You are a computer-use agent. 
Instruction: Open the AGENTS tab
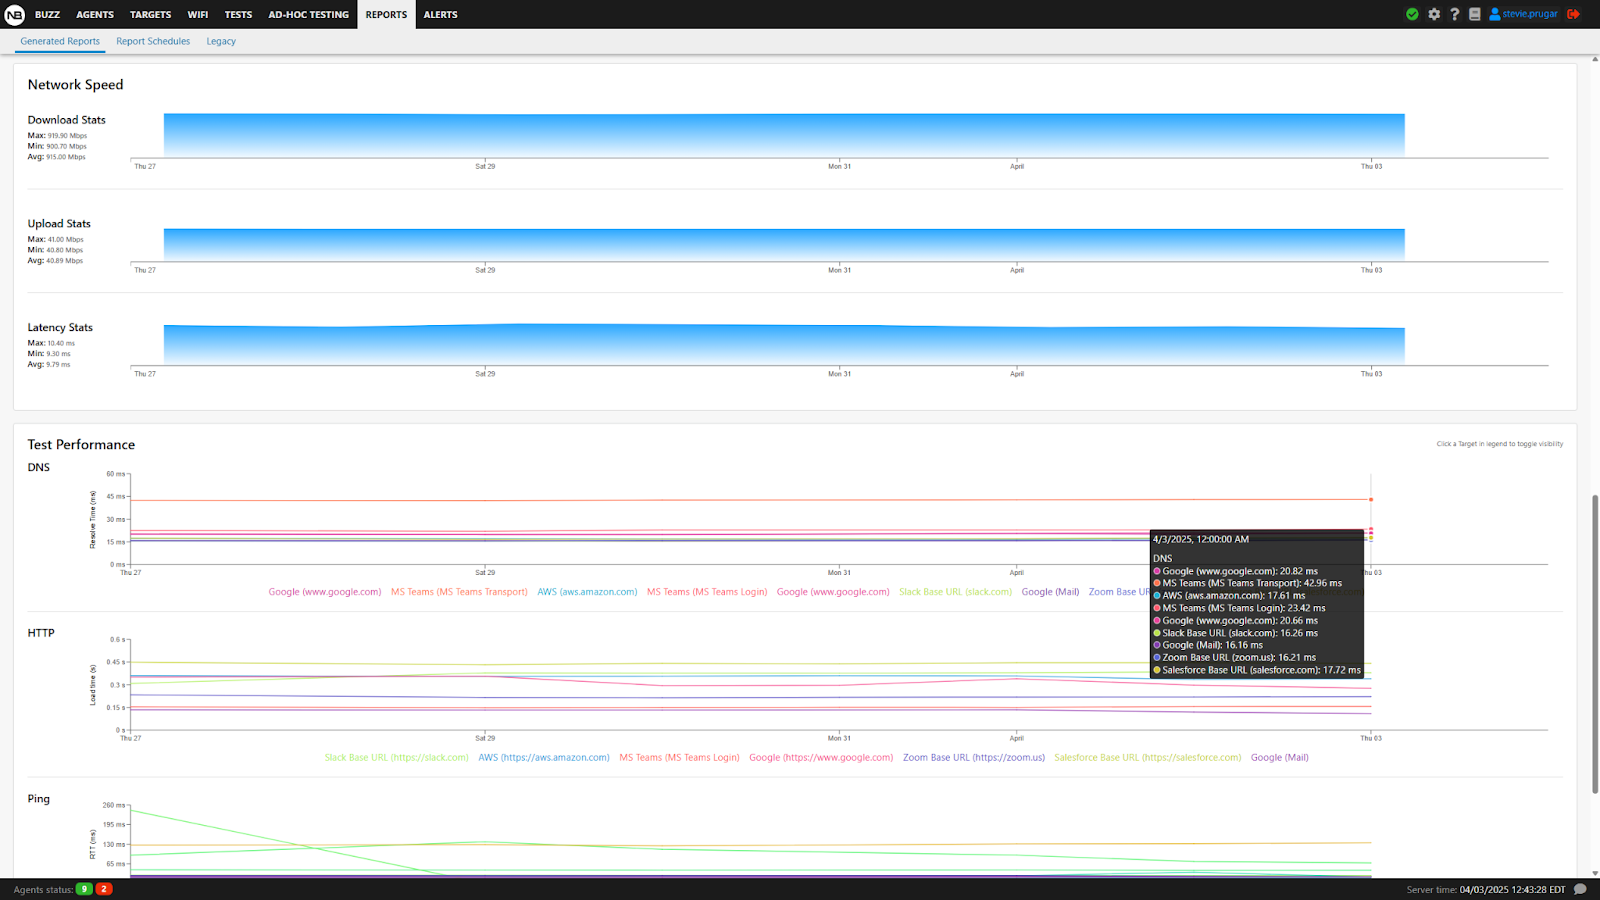95,14
